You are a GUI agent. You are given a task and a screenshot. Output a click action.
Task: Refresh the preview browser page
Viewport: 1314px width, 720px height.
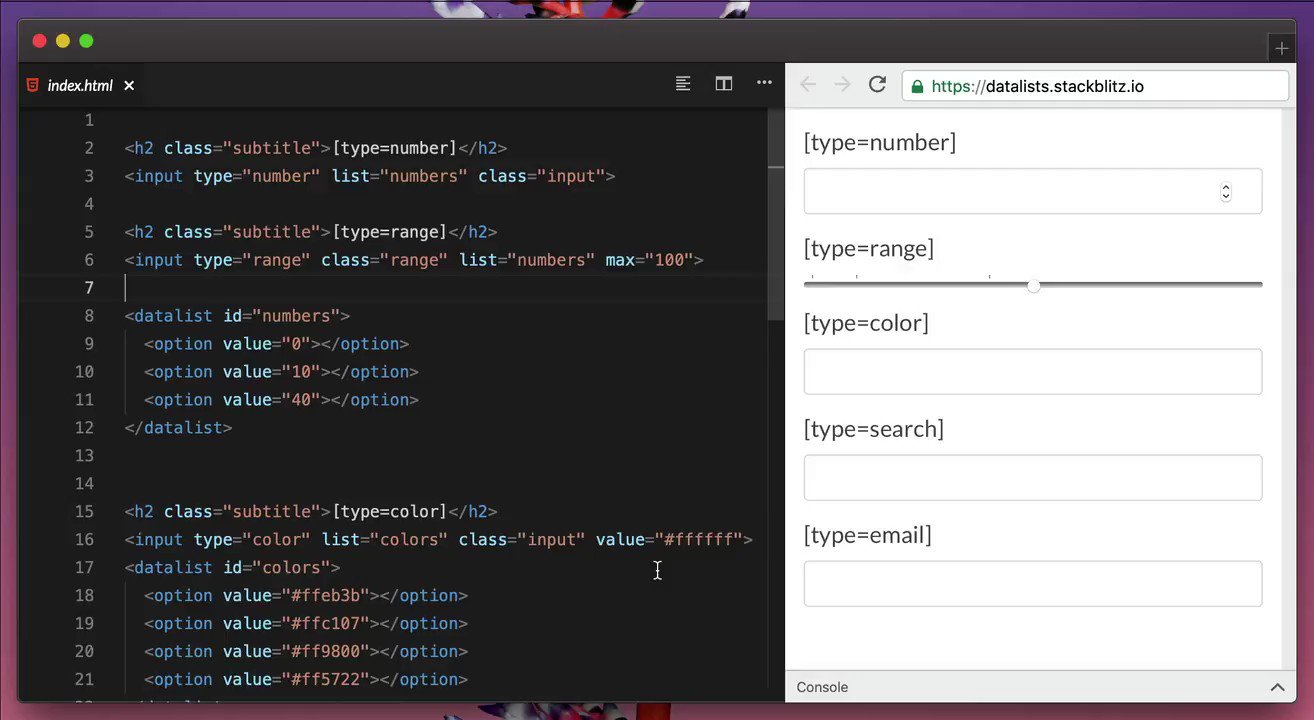pos(877,85)
